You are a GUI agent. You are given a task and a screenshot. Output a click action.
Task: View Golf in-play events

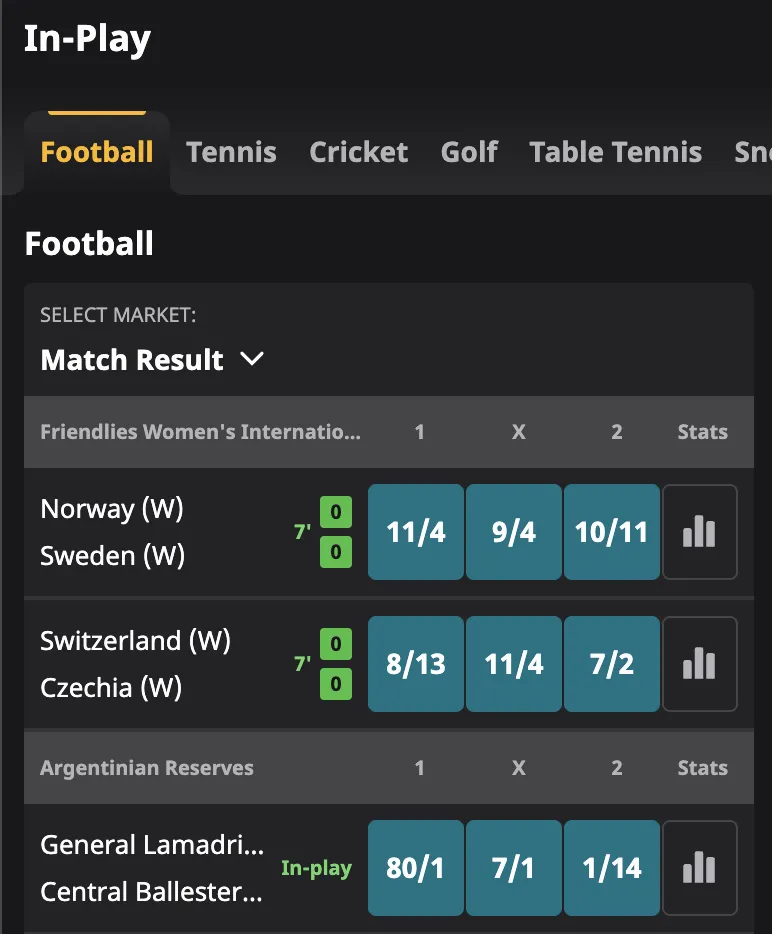coord(469,152)
